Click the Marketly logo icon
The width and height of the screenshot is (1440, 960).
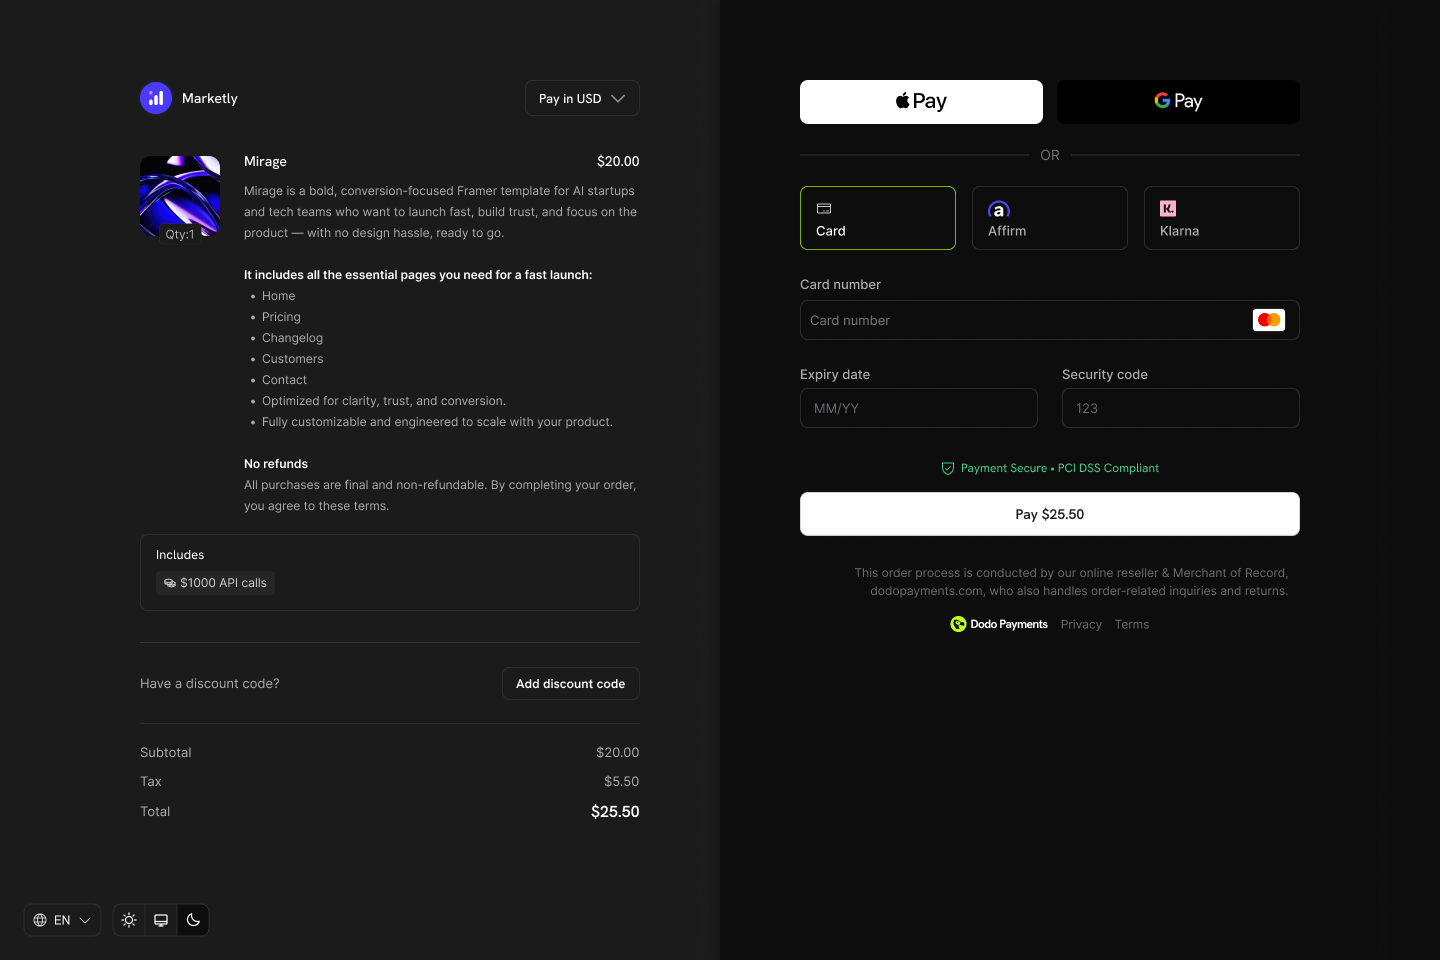156,97
